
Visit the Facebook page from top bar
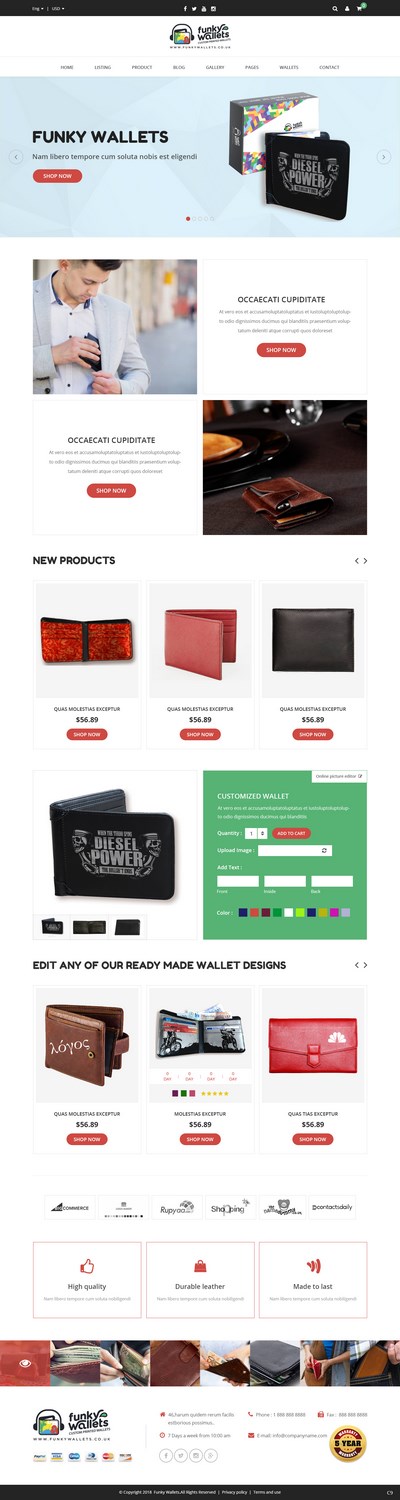coord(184,8)
